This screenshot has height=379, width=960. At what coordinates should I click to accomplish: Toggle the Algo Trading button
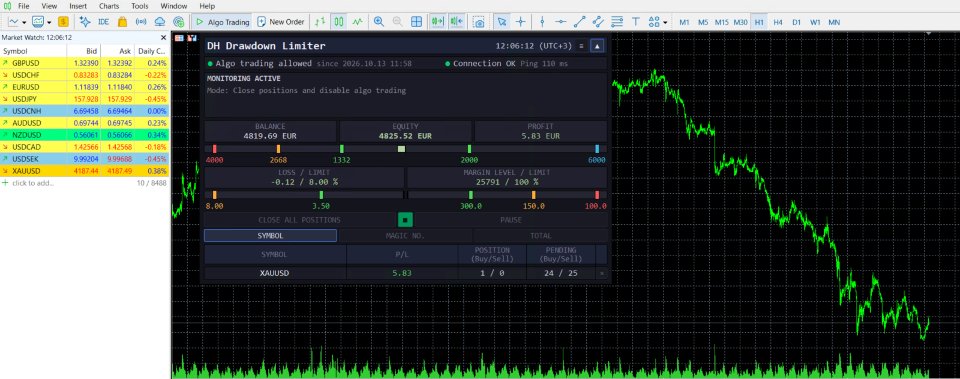coord(222,22)
